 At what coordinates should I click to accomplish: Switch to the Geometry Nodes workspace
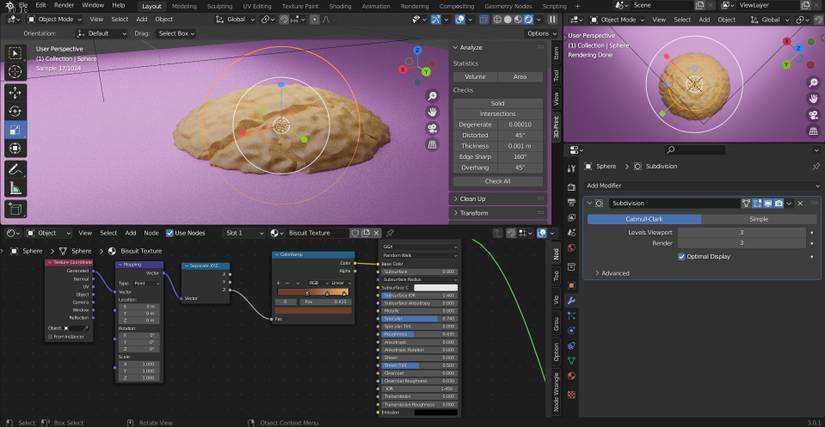tap(507, 6)
